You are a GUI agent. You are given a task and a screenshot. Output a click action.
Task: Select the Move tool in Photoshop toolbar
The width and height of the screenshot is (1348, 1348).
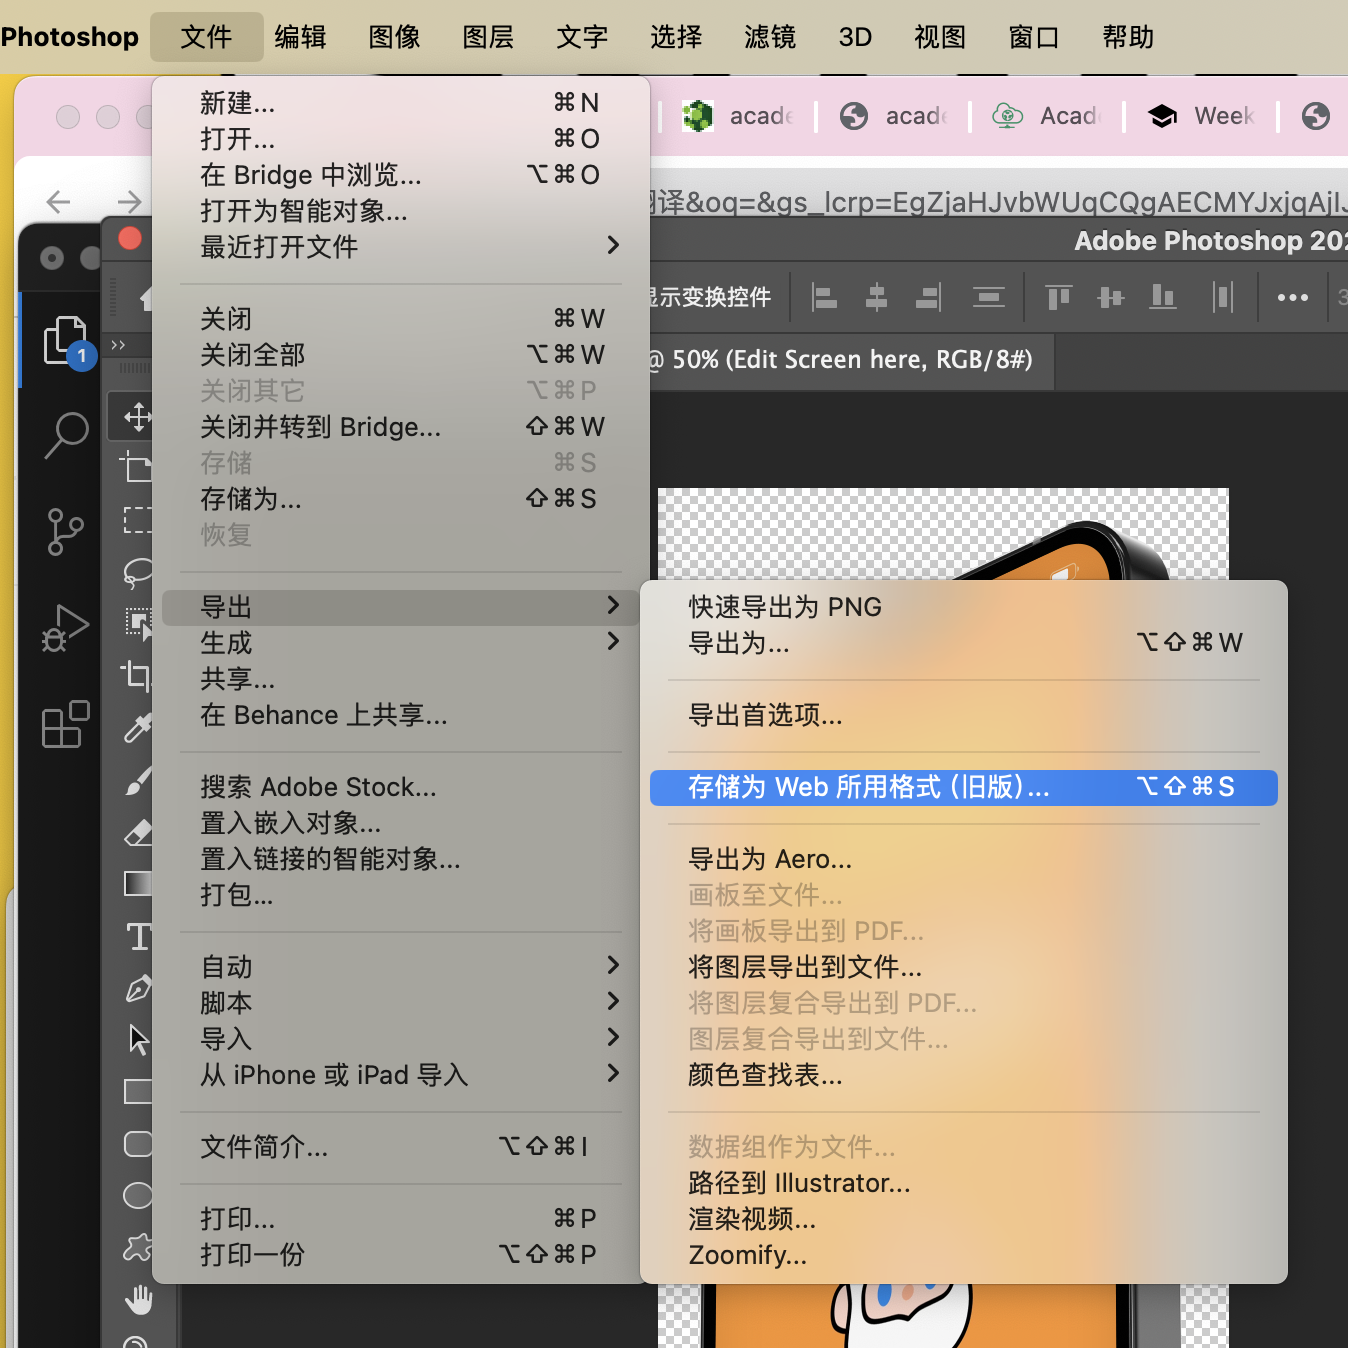136,415
